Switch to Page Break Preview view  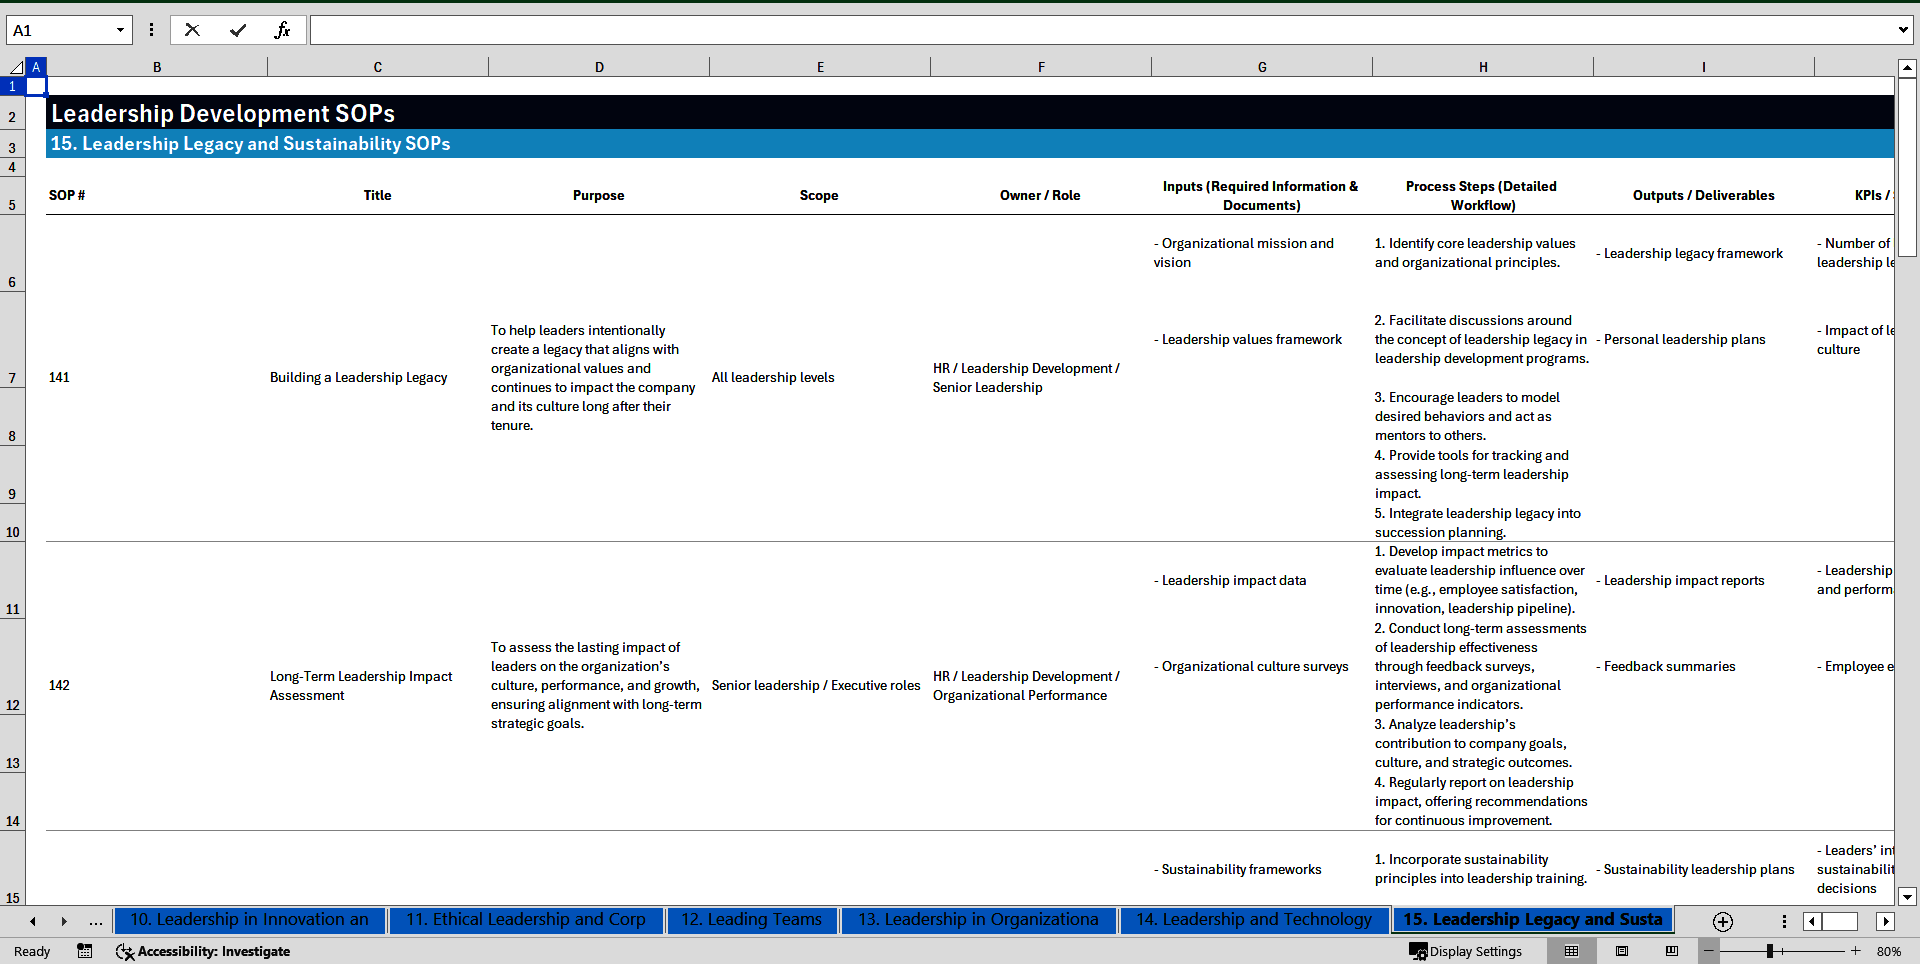point(1671,951)
